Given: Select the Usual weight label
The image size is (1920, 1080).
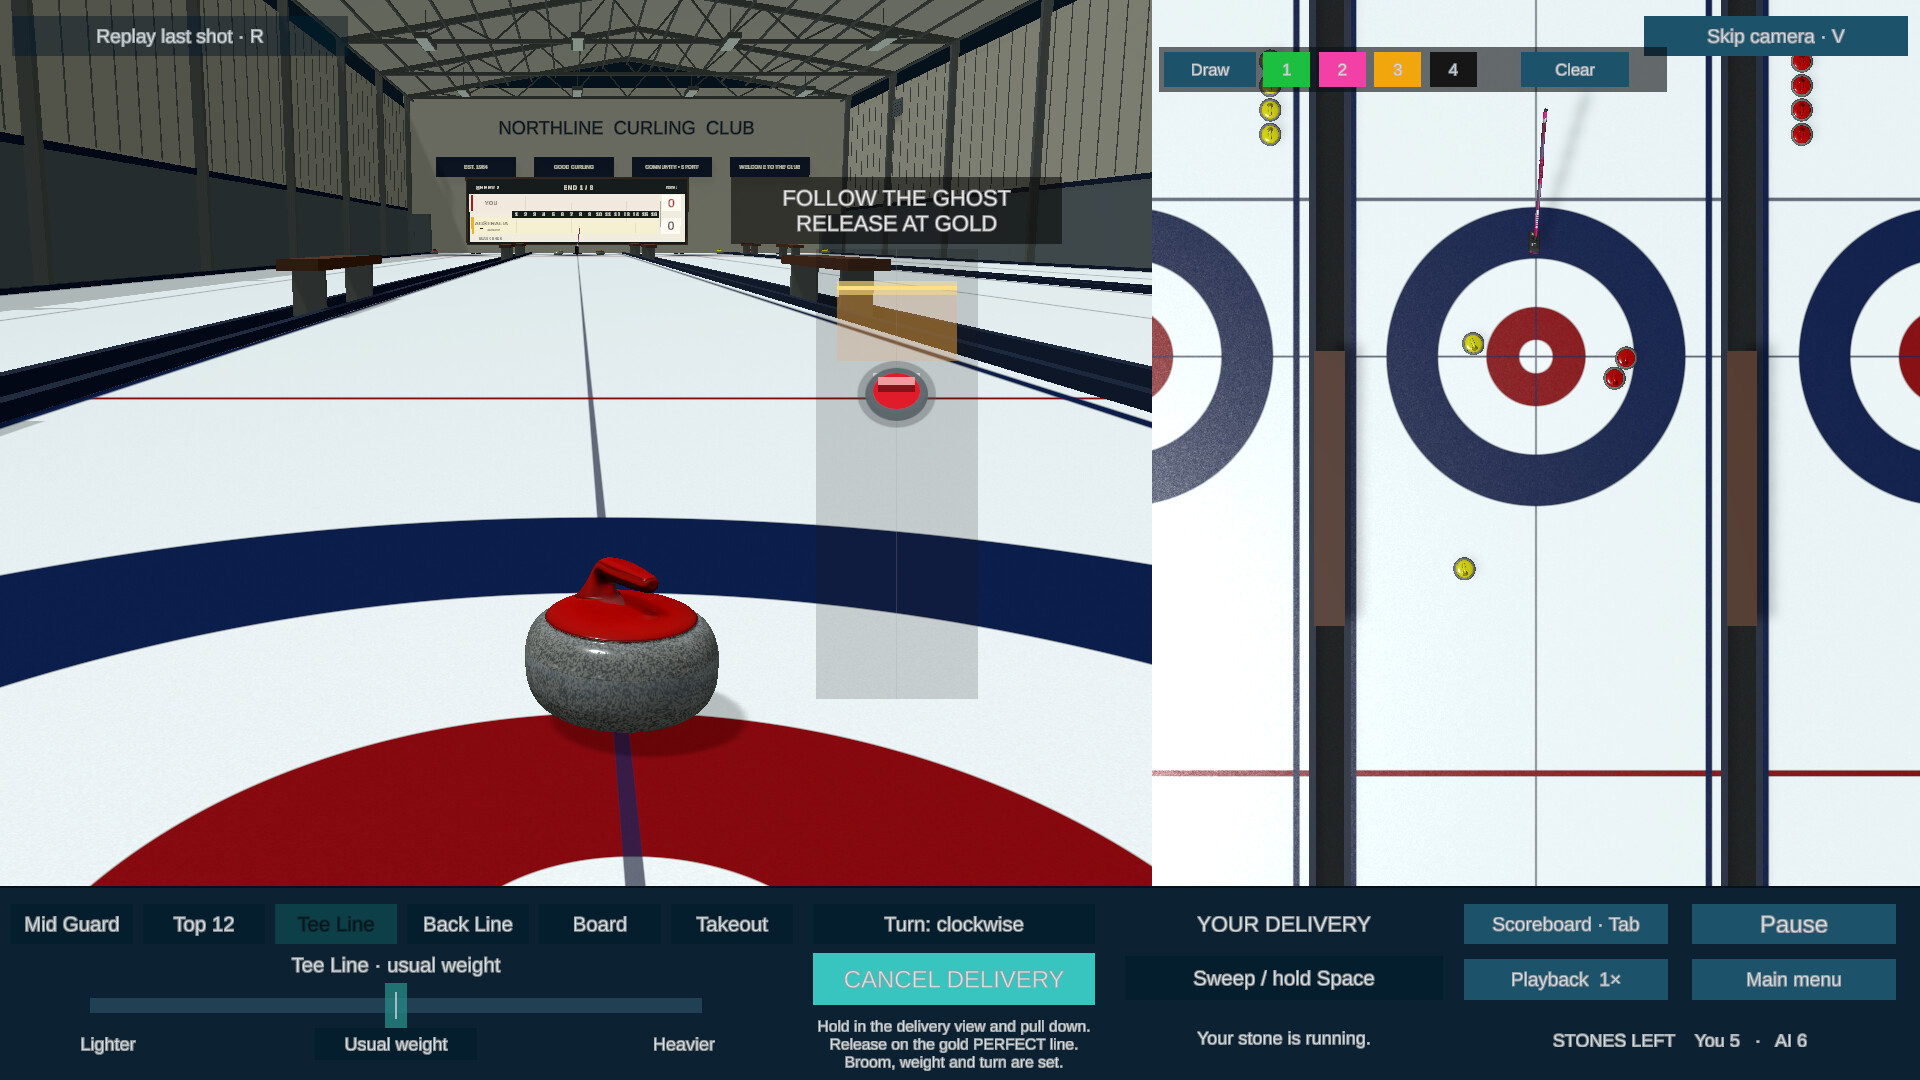Looking at the screenshot, I should click(396, 1044).
